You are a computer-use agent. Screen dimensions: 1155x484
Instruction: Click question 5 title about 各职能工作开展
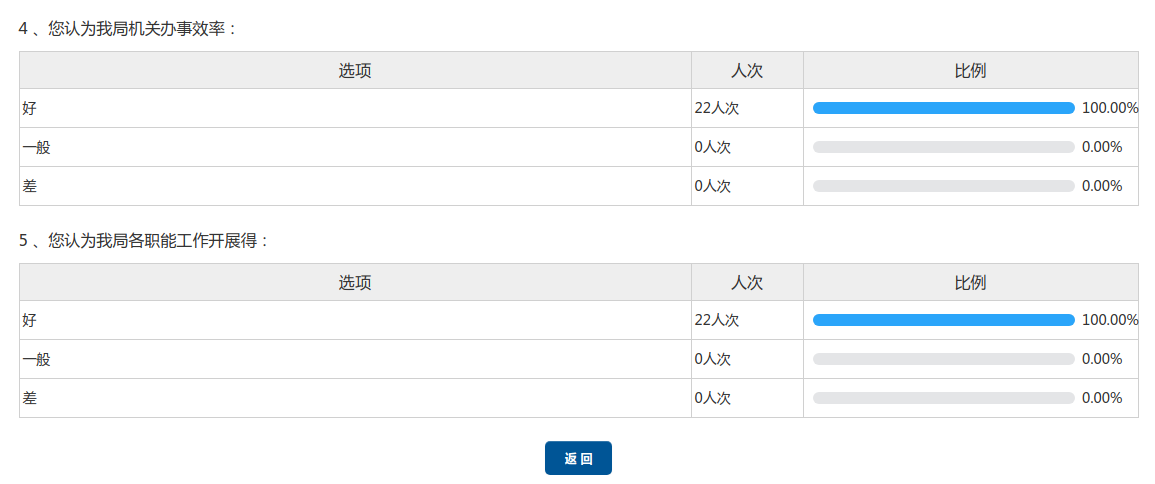click(144, 241)
